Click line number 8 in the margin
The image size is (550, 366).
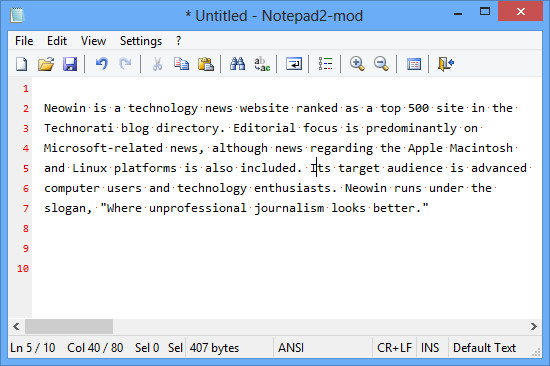coord(26,228)
